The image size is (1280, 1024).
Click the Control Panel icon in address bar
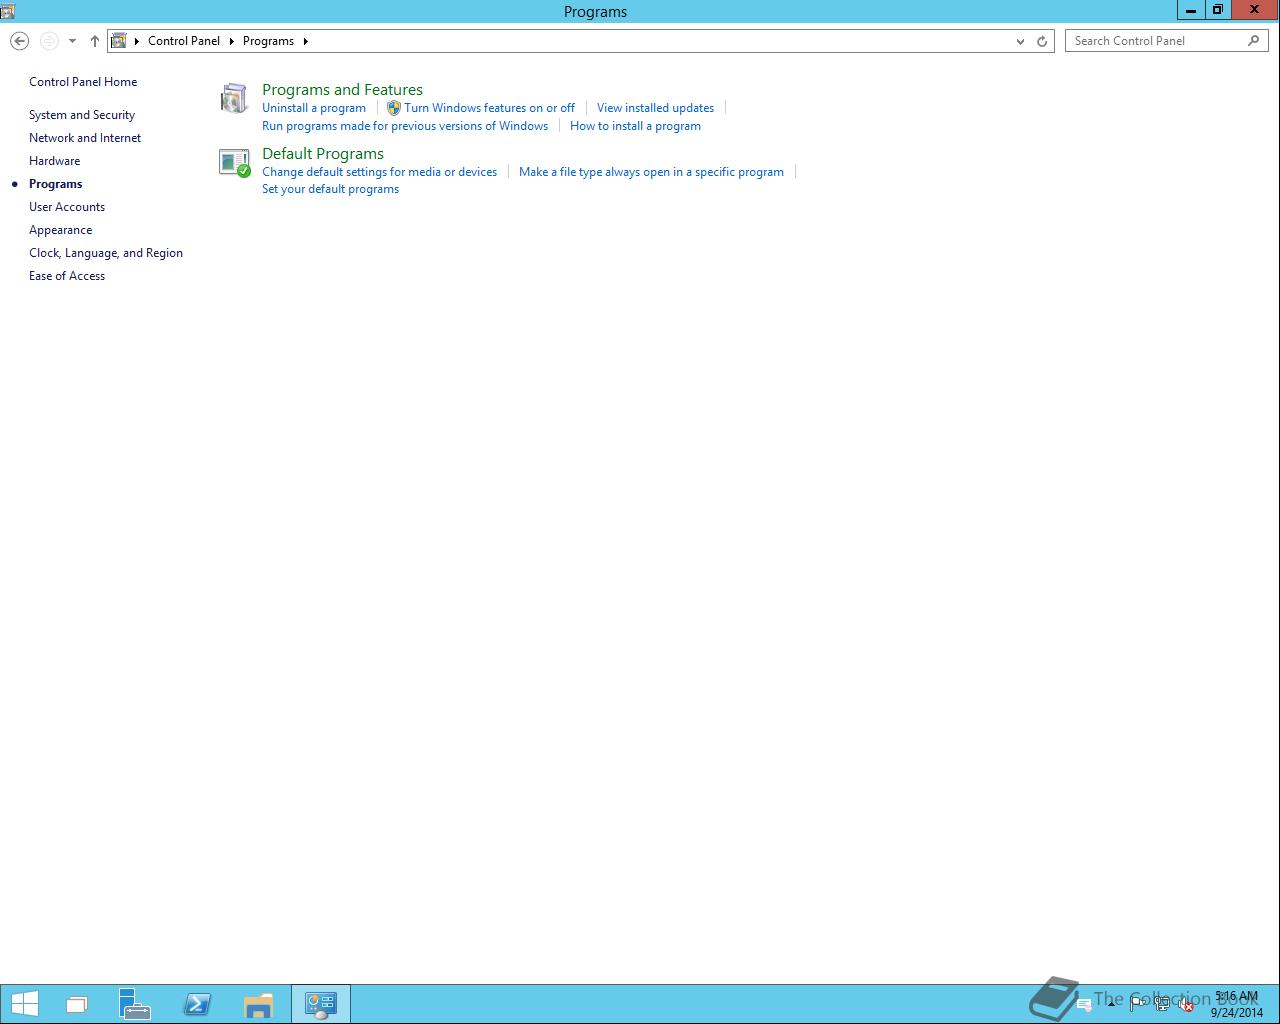[x=119, y=41]
